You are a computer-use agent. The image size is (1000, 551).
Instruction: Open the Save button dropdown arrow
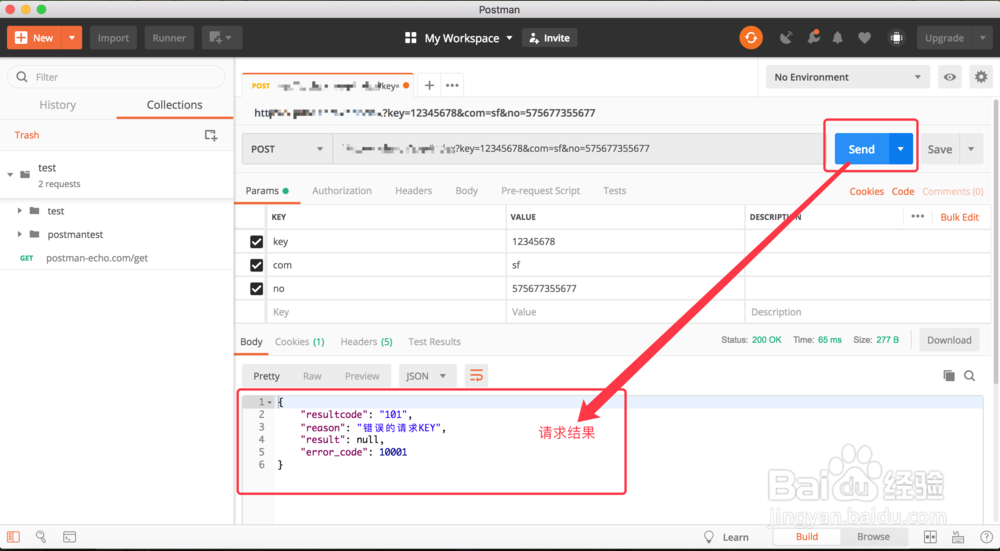tap(971, 149)
